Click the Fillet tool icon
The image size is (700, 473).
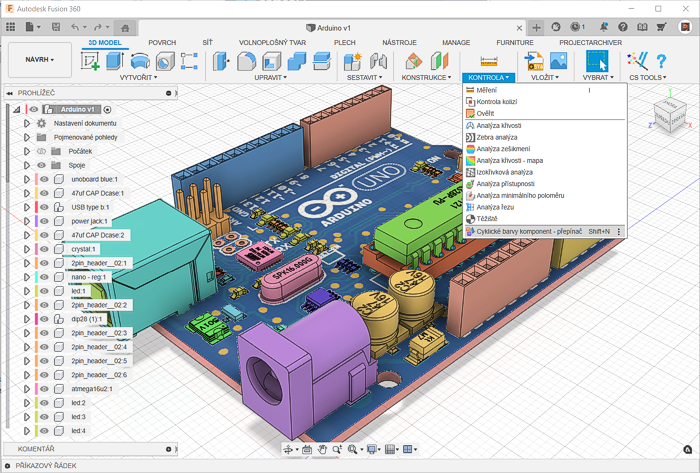click(246, 61)
